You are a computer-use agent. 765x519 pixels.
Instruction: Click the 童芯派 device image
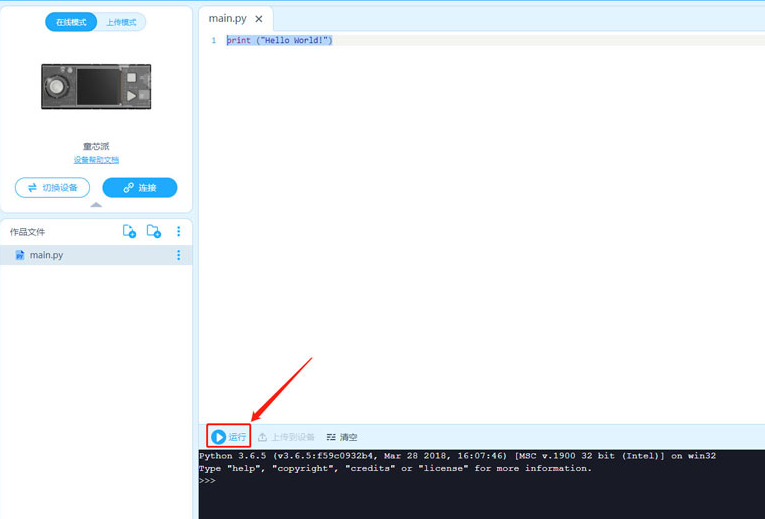(x=96, y=87)
